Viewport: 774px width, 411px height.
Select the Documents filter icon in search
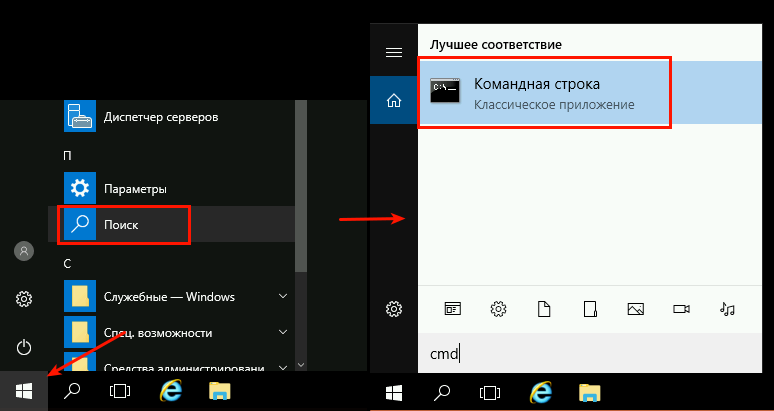(543, 309)
